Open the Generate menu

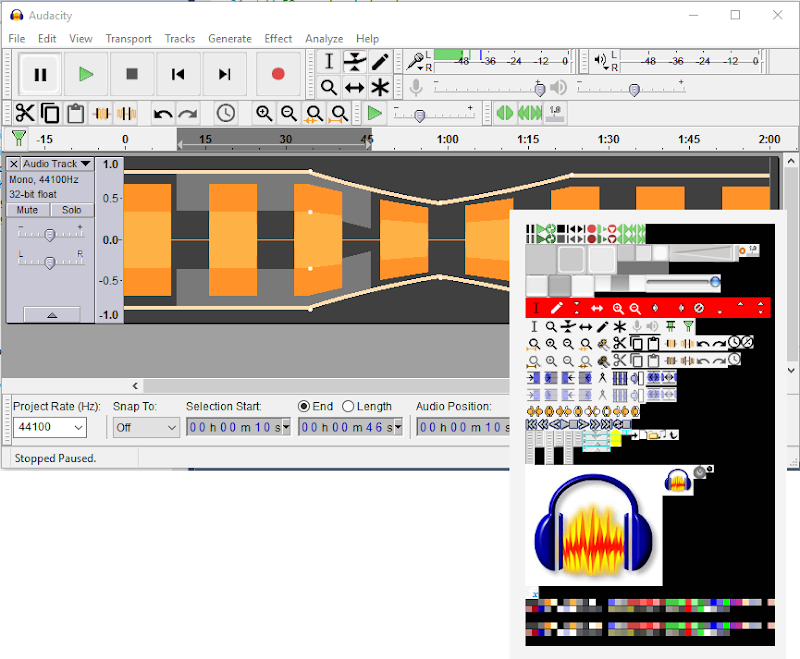(230, 39)
